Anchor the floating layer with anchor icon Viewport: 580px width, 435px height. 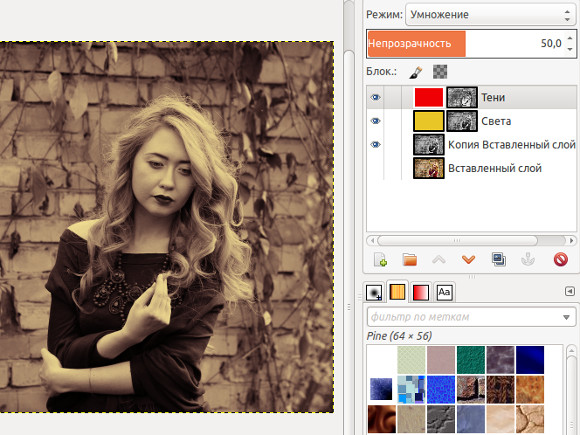(x=528, y=260)
